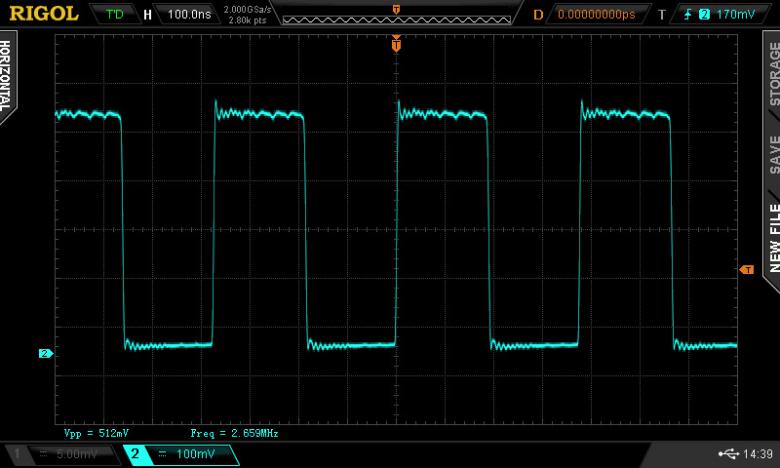
Task: Open the 100.0ns timebase scale setting
Action: [190, 14]
